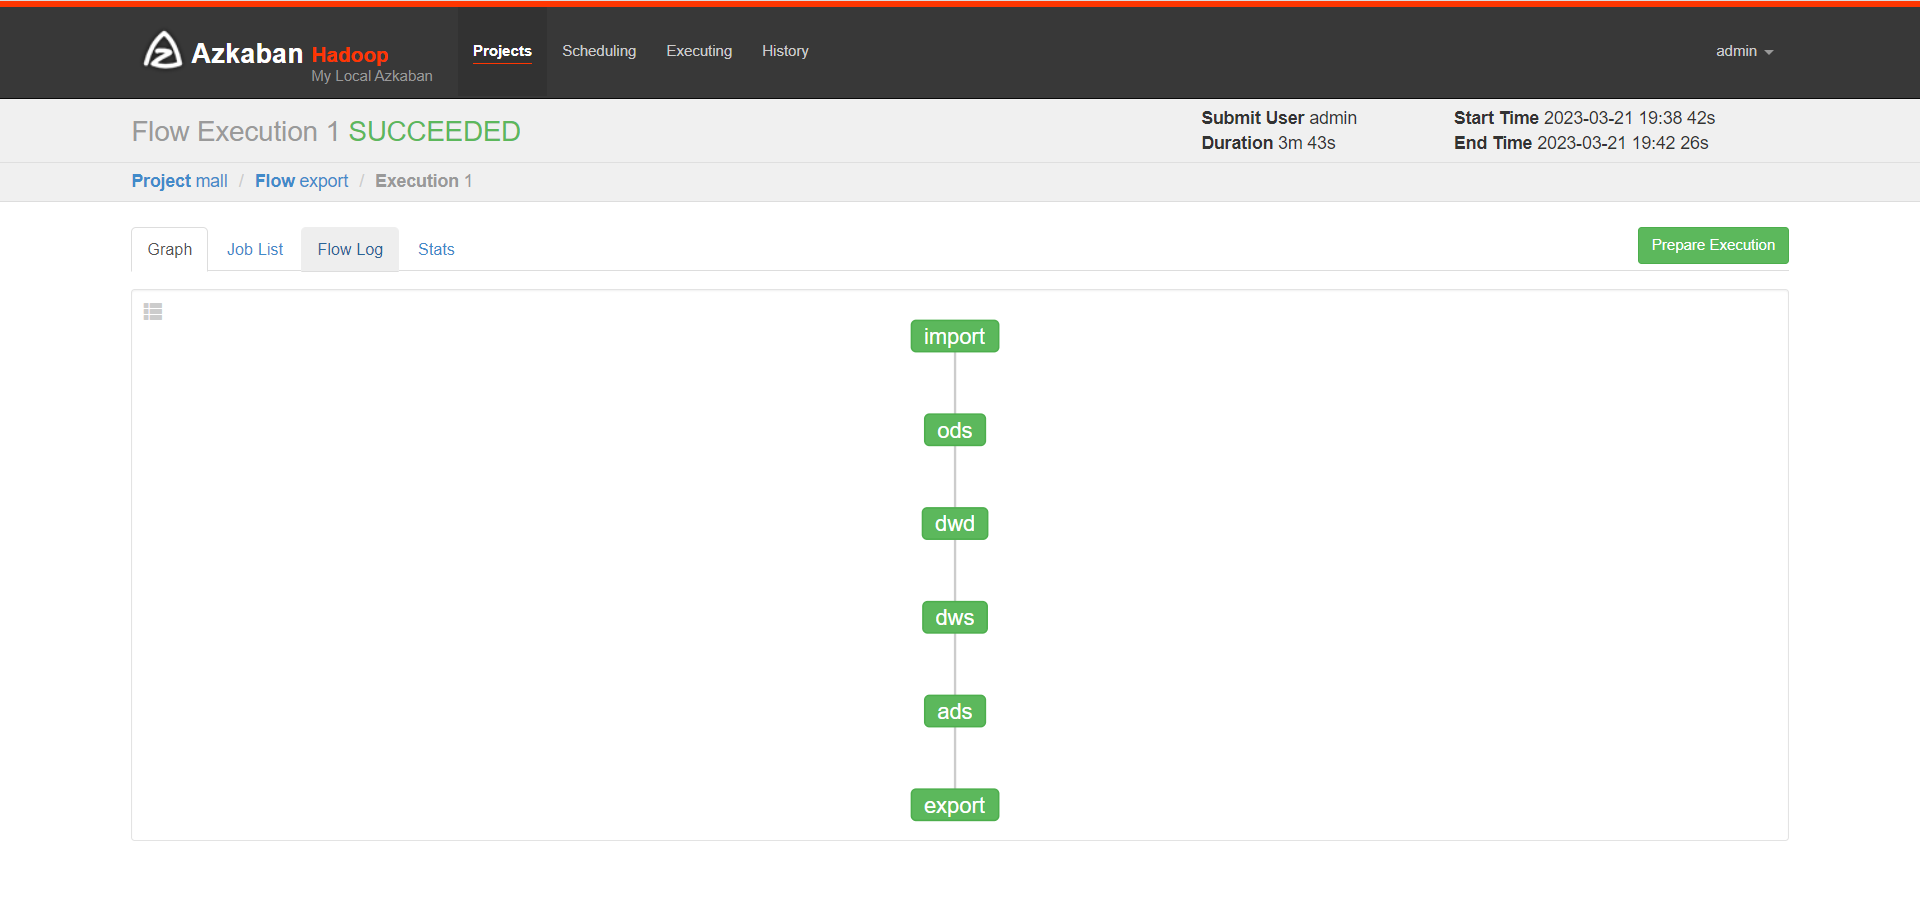This screenshot has width=1920, height=902.
Task: Select the dwd job node
Action: 955,523
